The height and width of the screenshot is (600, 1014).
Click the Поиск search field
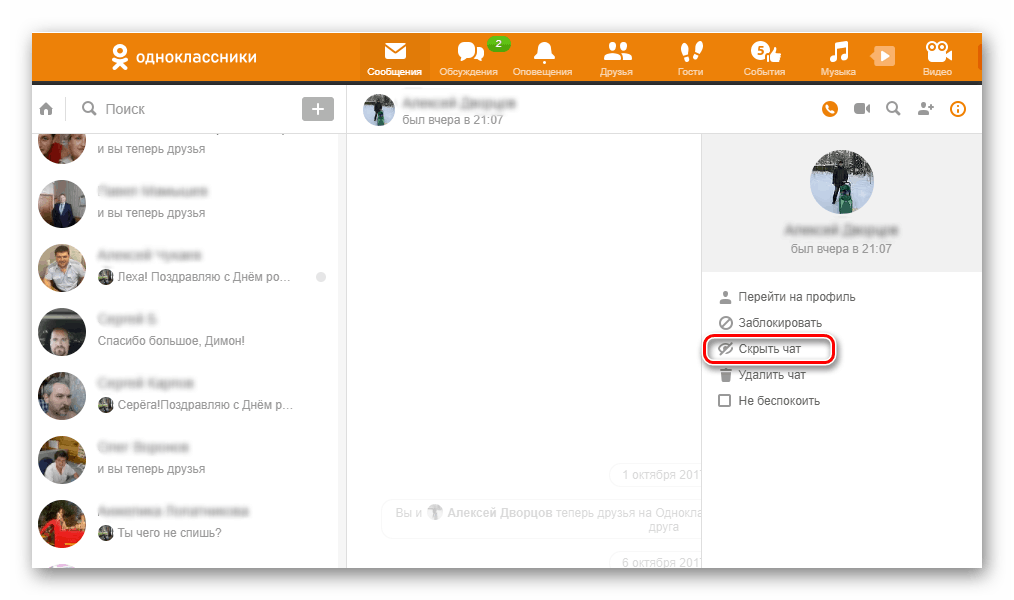[x=188, y=109]
